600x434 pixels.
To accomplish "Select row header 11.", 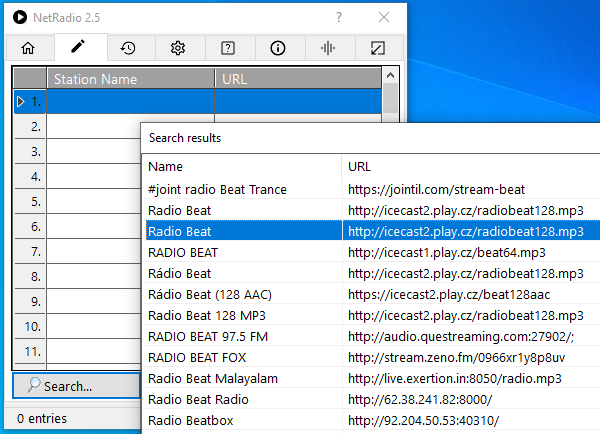I will [30, 351].
